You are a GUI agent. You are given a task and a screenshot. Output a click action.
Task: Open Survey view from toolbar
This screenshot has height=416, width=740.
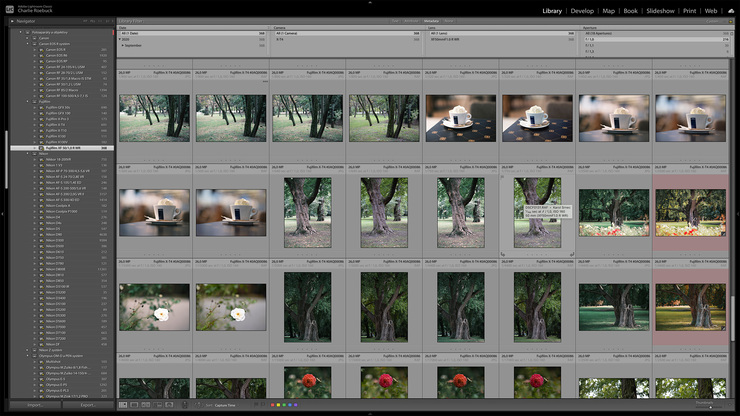157,405
